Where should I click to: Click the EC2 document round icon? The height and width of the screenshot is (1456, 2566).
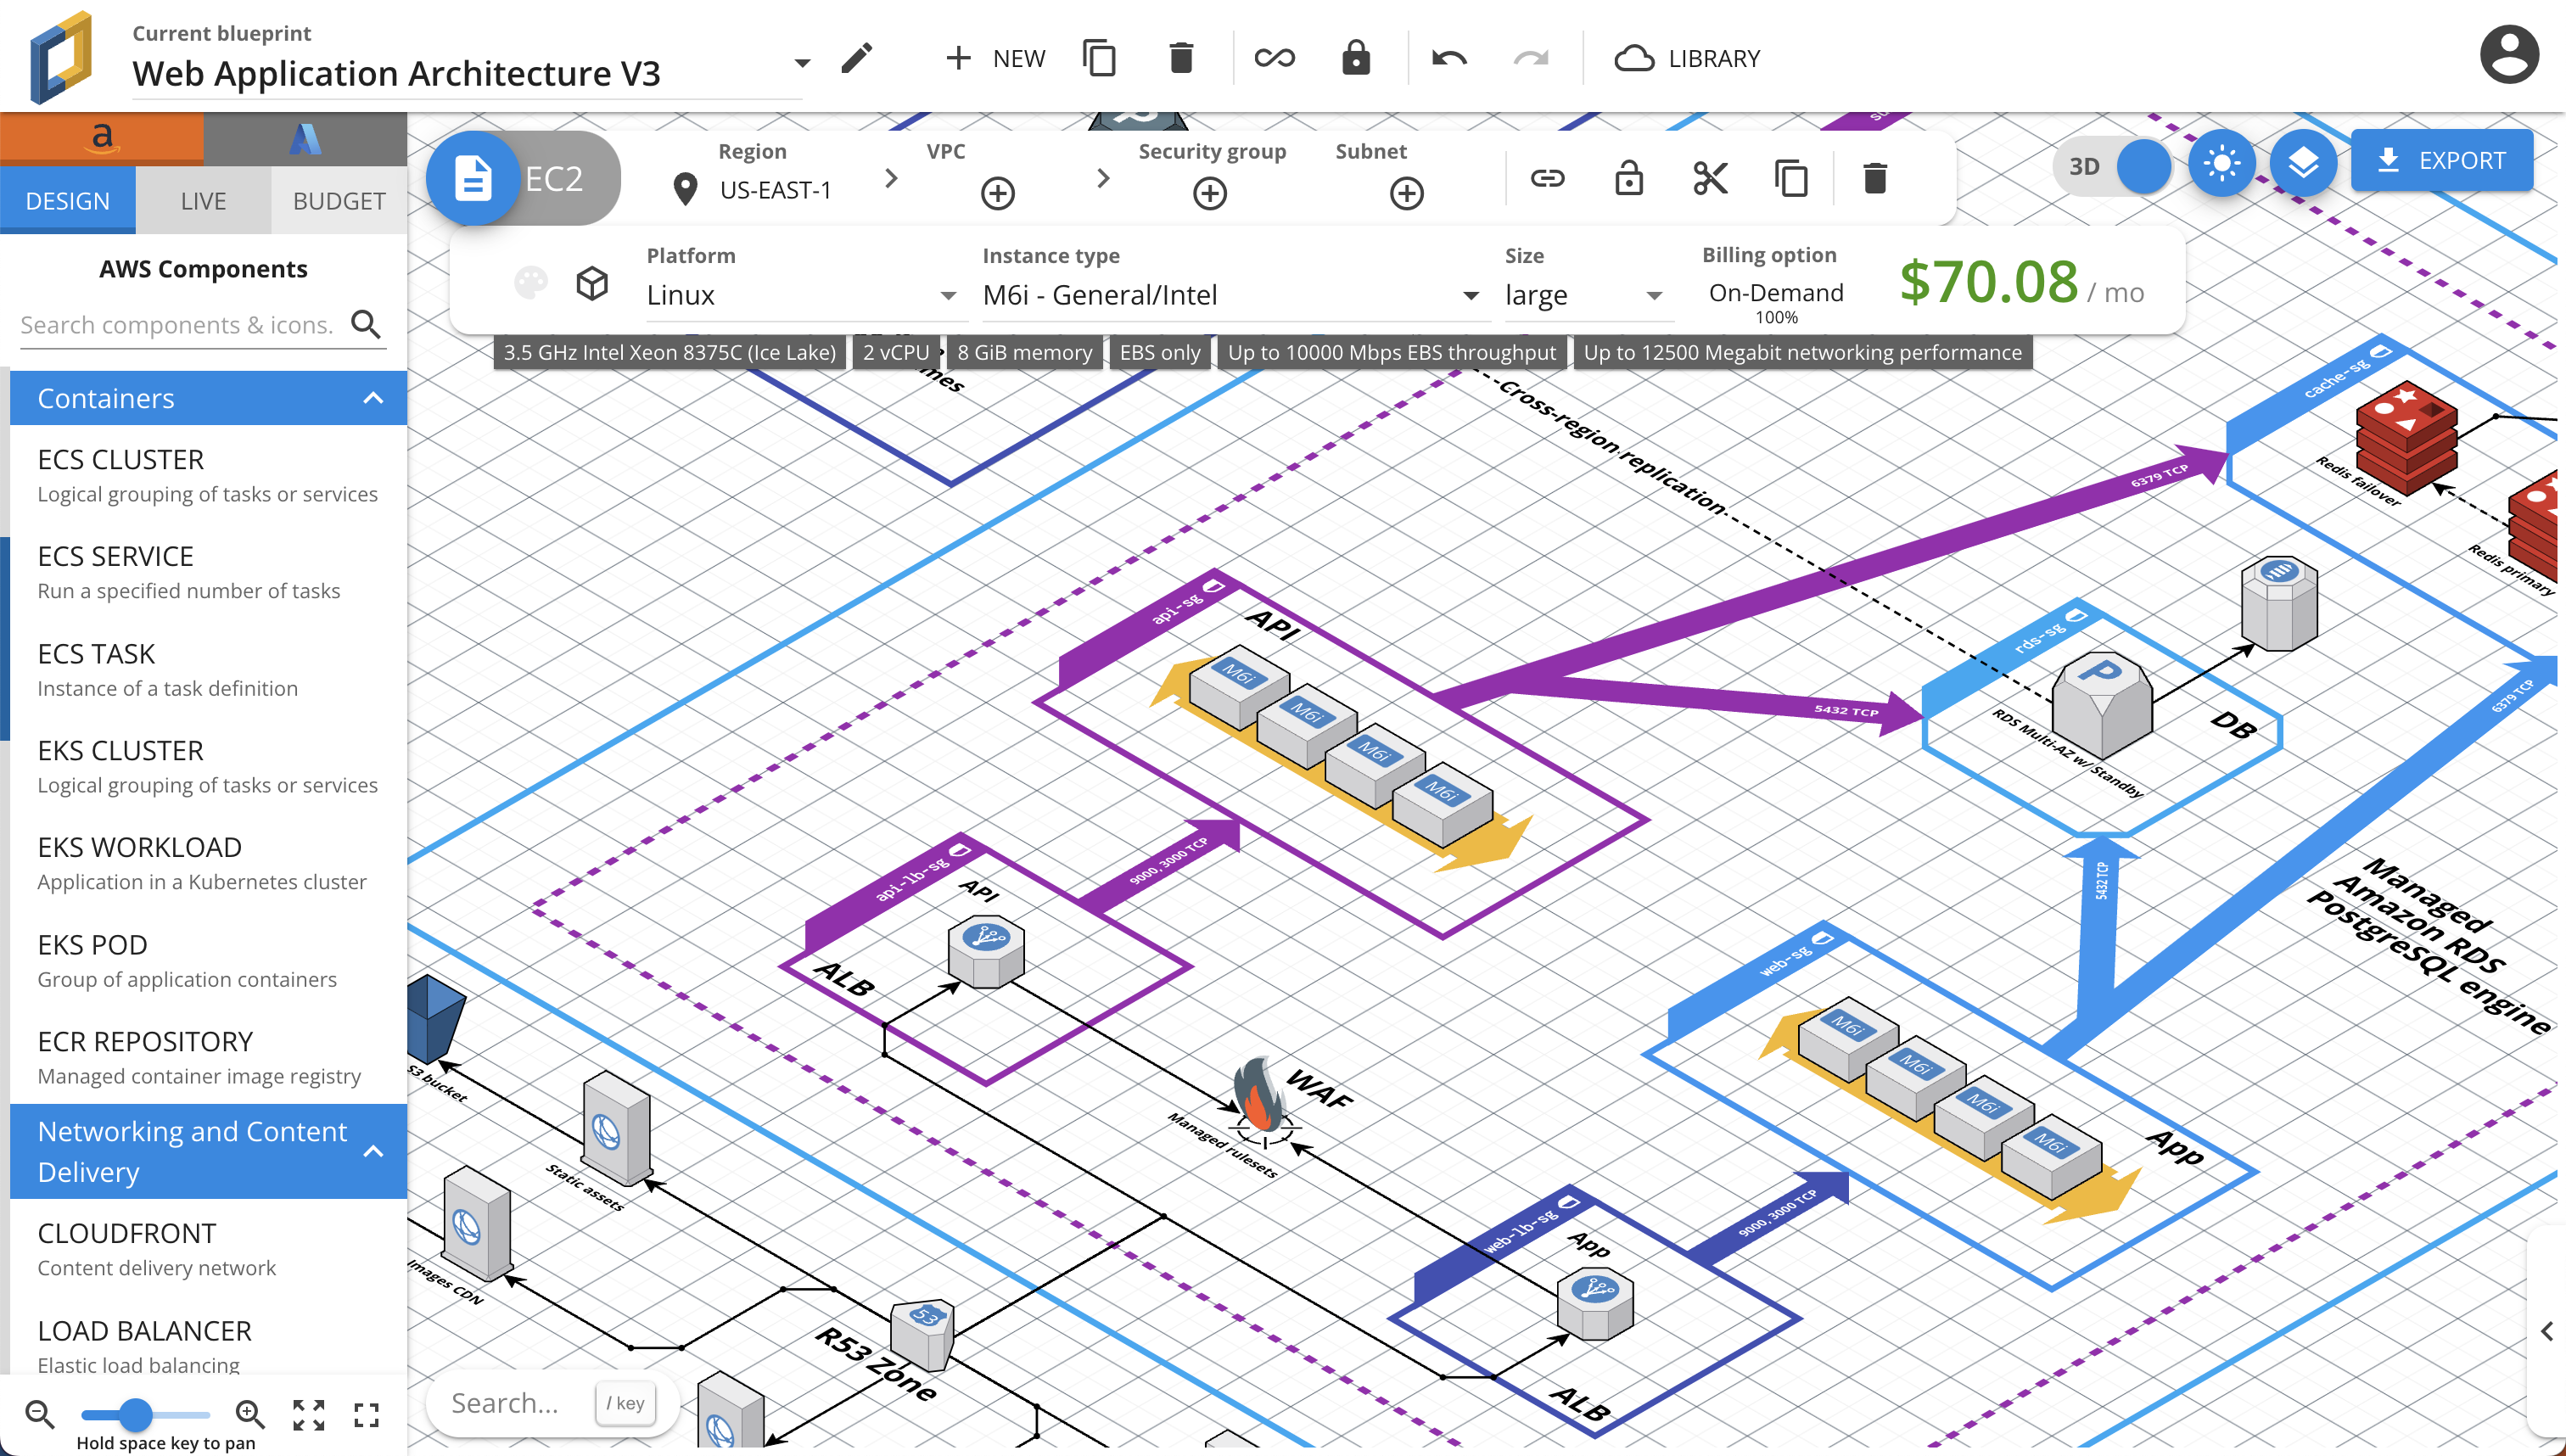point(473,178)
